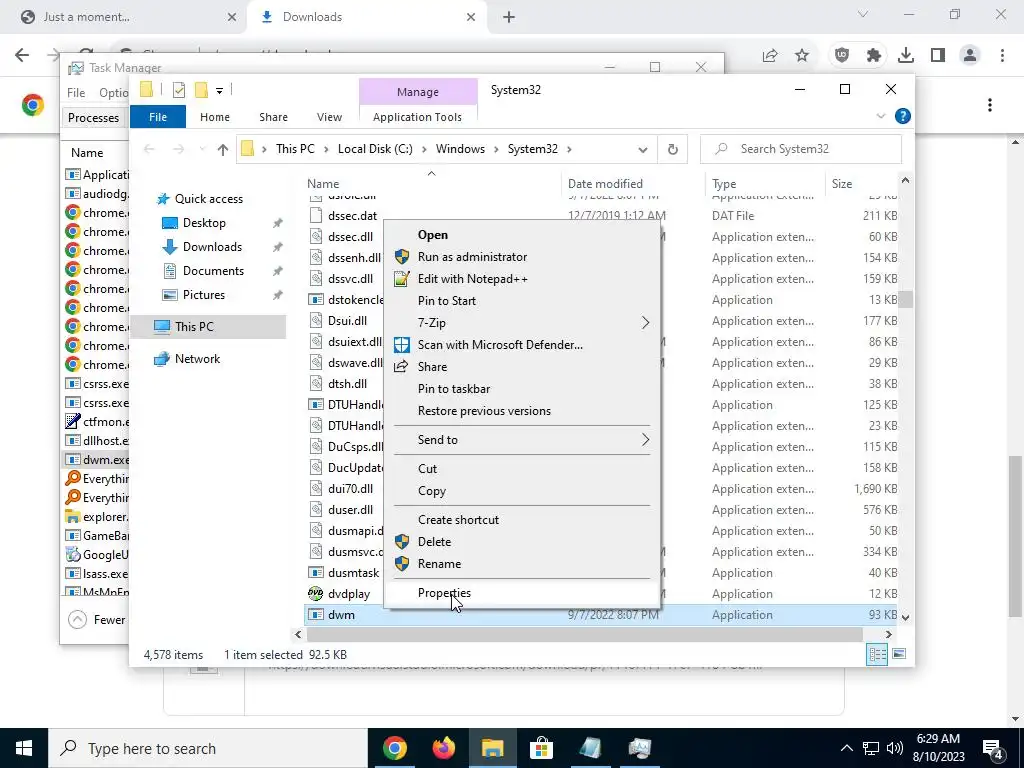Image resolution: width=1024 pixels, height=768 pixels.
Task: Open the quick access toolbar customize dropdown
Action: [x=219, y=91]
